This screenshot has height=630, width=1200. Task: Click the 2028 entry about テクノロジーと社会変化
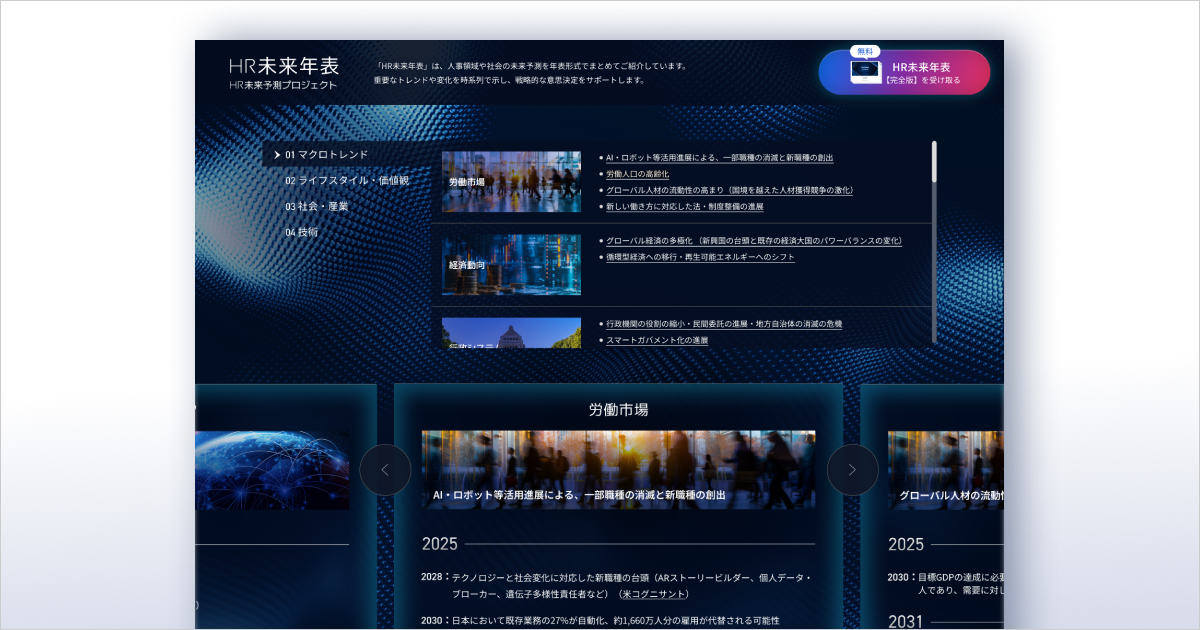[x=616, y=586]
